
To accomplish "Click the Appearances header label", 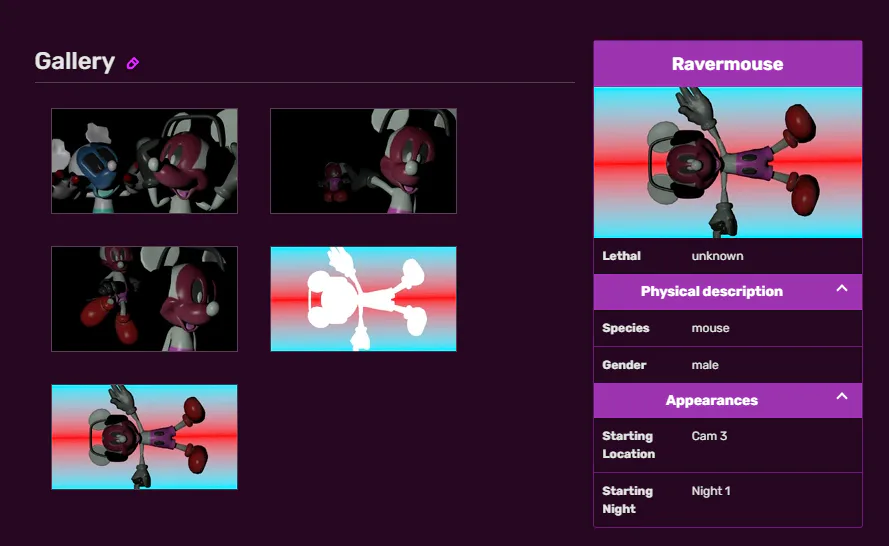I will click(x=712, y=400).
